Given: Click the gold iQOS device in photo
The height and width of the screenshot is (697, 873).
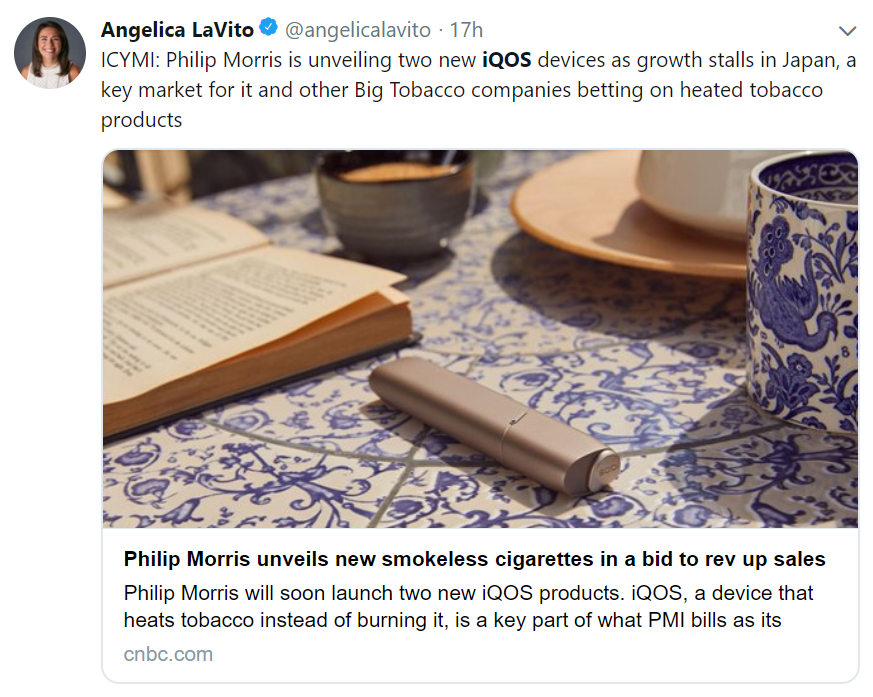Looking at the screenshot, I should 494,426.
